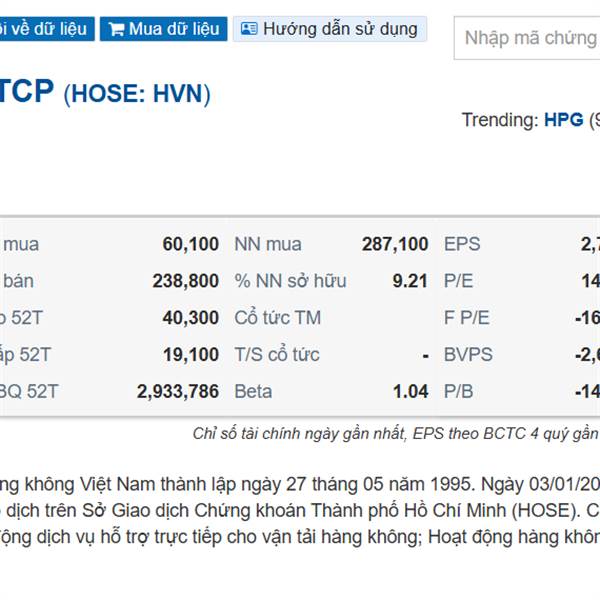Click the italic "Chỉ số tài chính" footnote

(x=396, y=434)
